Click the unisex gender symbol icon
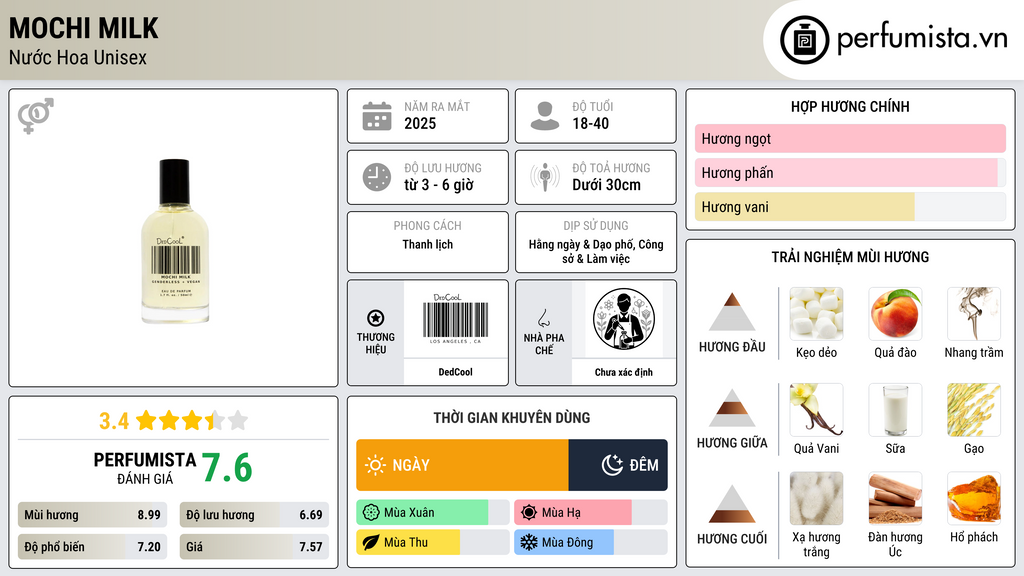 [x=36, y=116]
